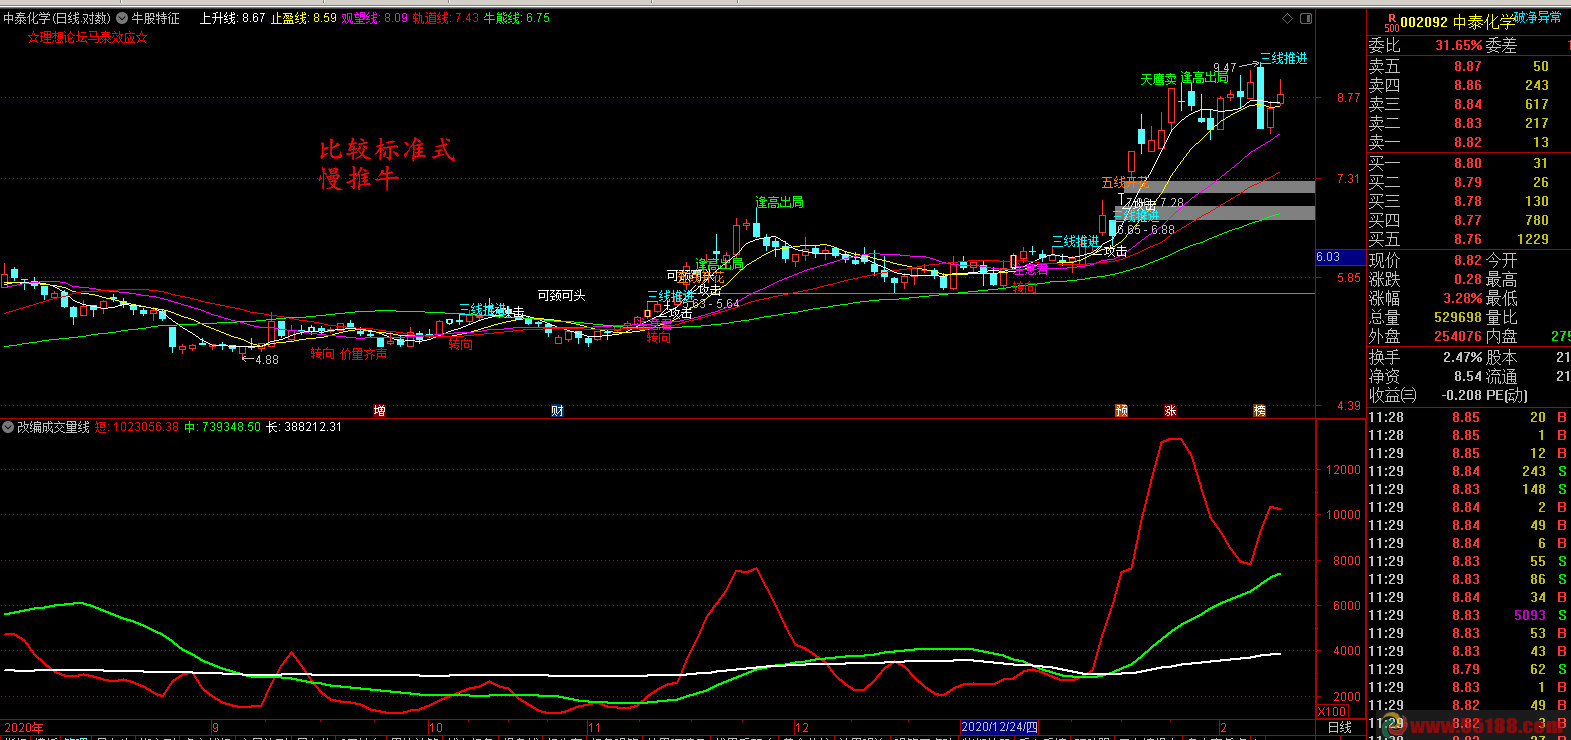
Task: Click the 牛熊线 6.75 legend value
Action: [517, 18]
